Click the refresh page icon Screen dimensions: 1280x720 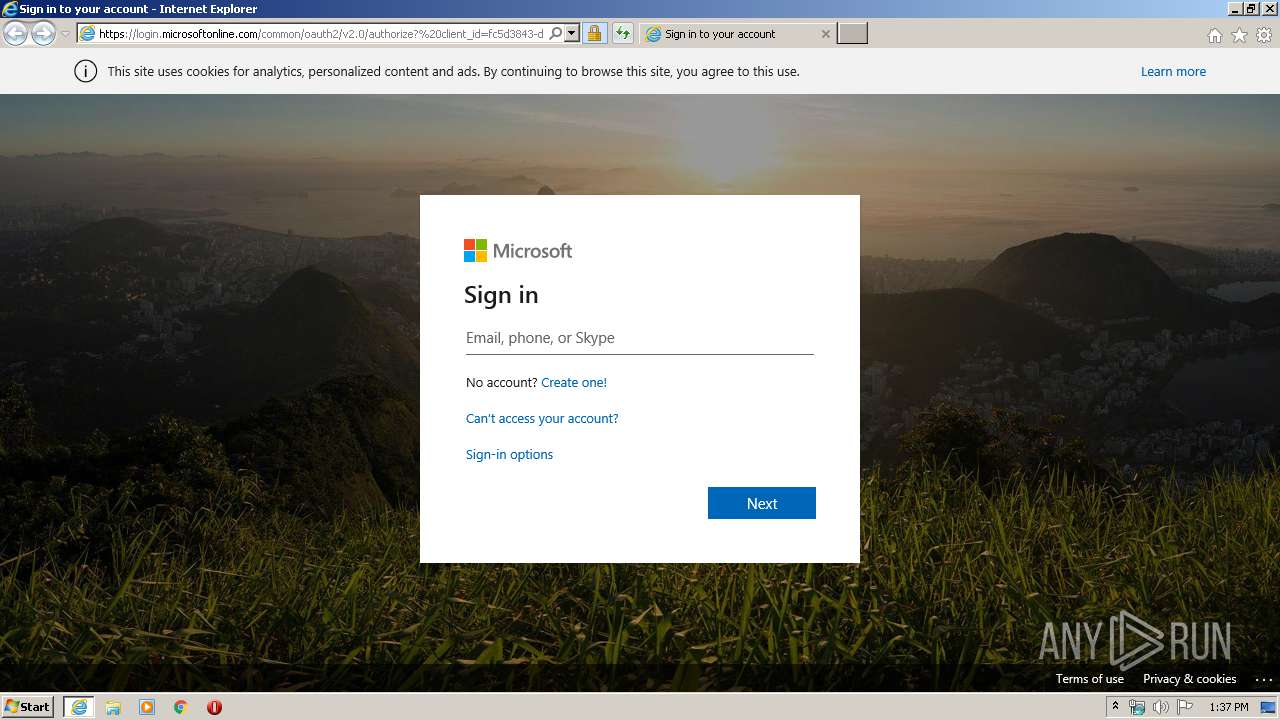623,33
